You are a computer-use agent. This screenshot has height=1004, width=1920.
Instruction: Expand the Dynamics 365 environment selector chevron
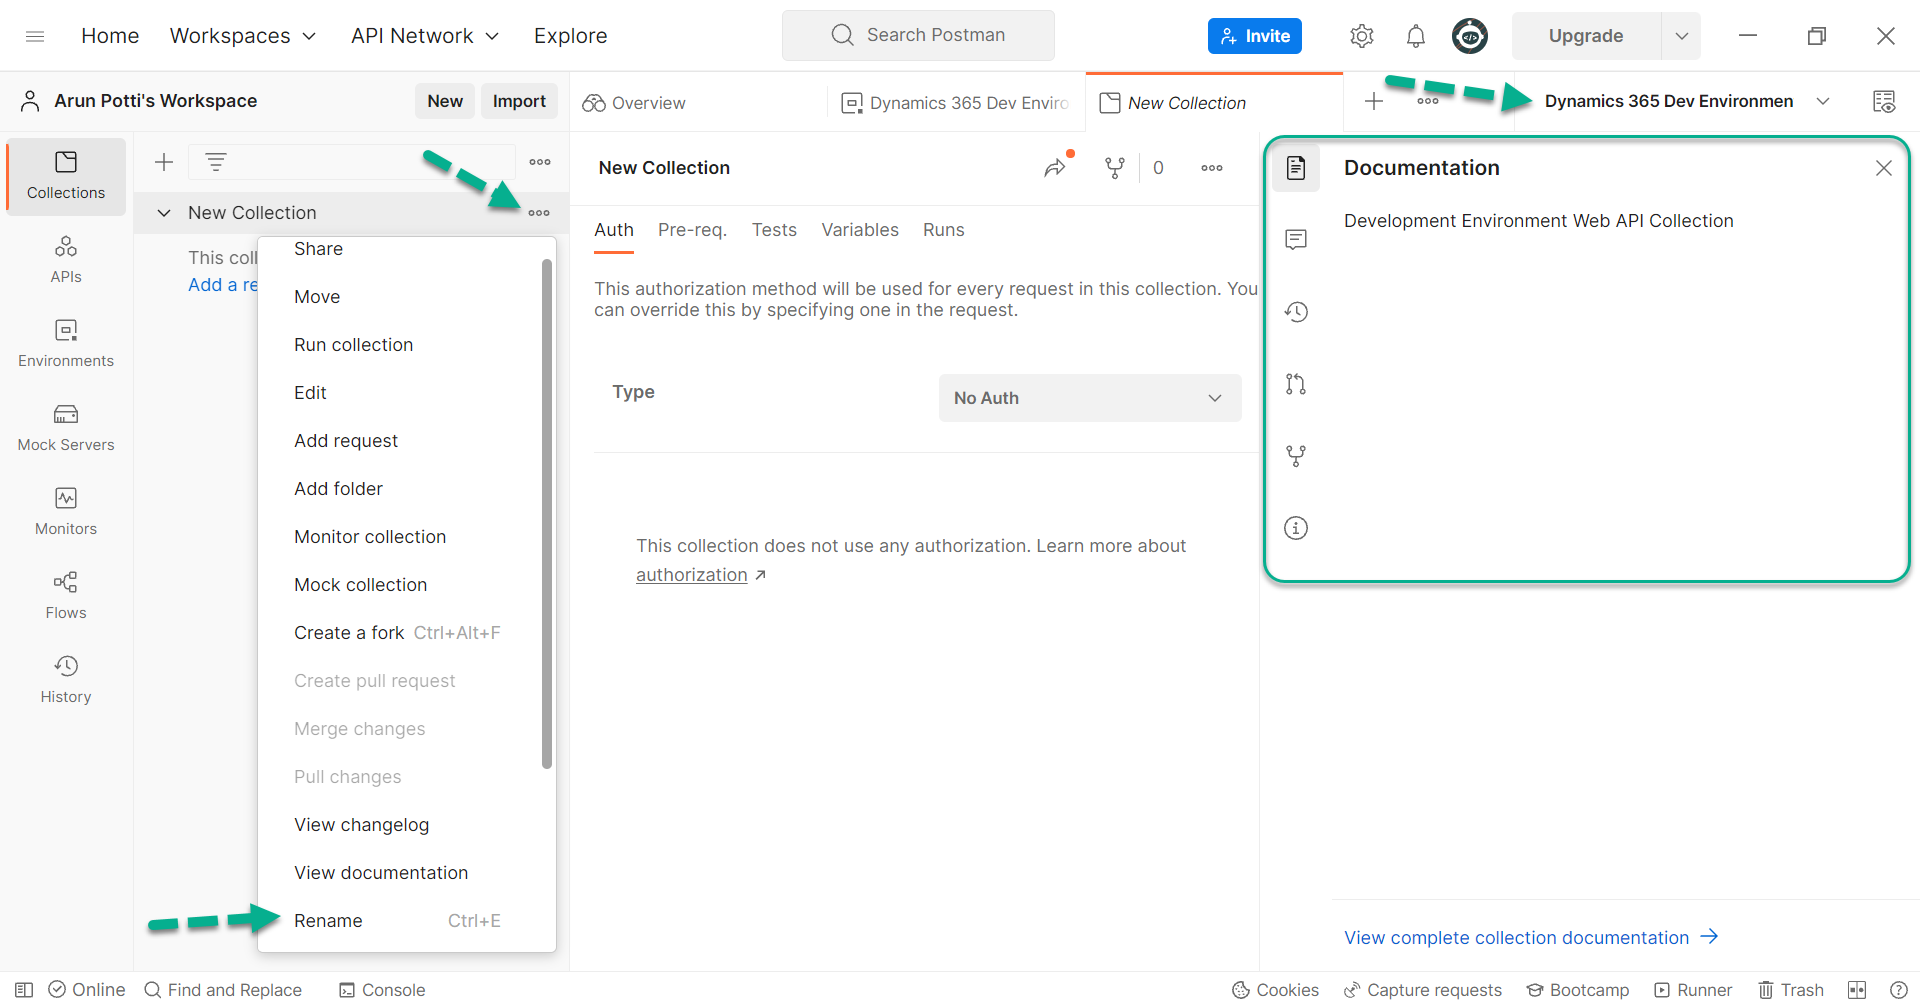(1824, 101)
